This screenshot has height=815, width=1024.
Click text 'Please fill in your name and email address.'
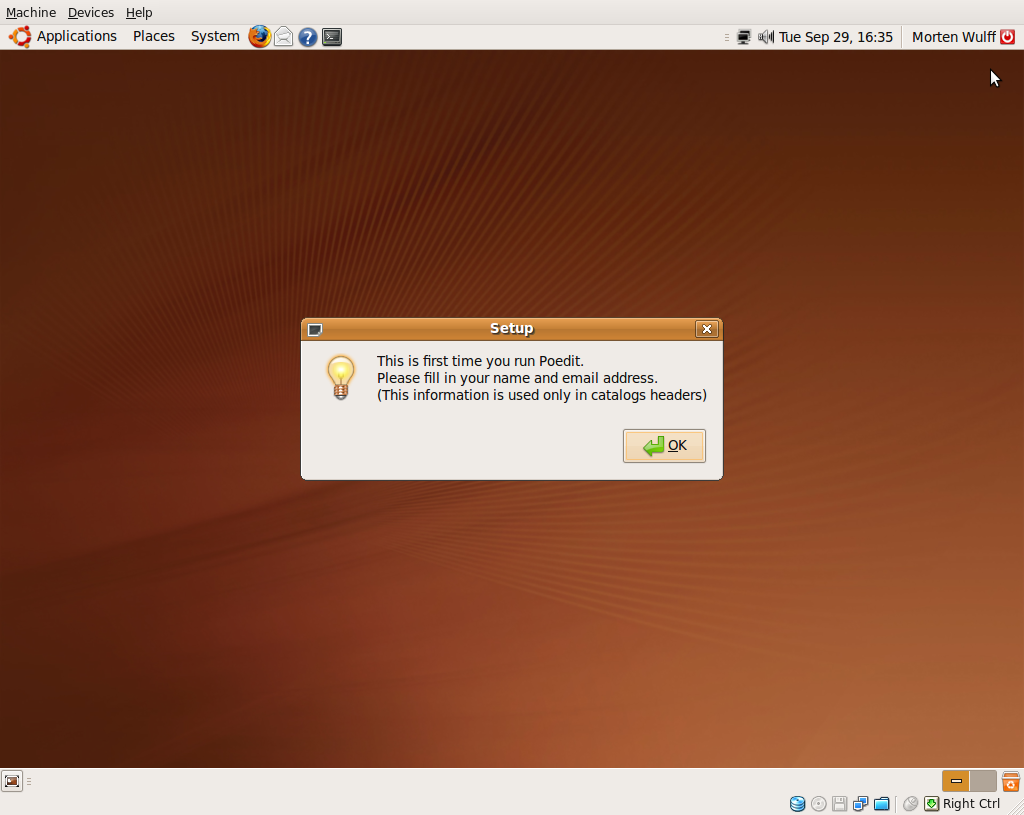tap(517, 378)
